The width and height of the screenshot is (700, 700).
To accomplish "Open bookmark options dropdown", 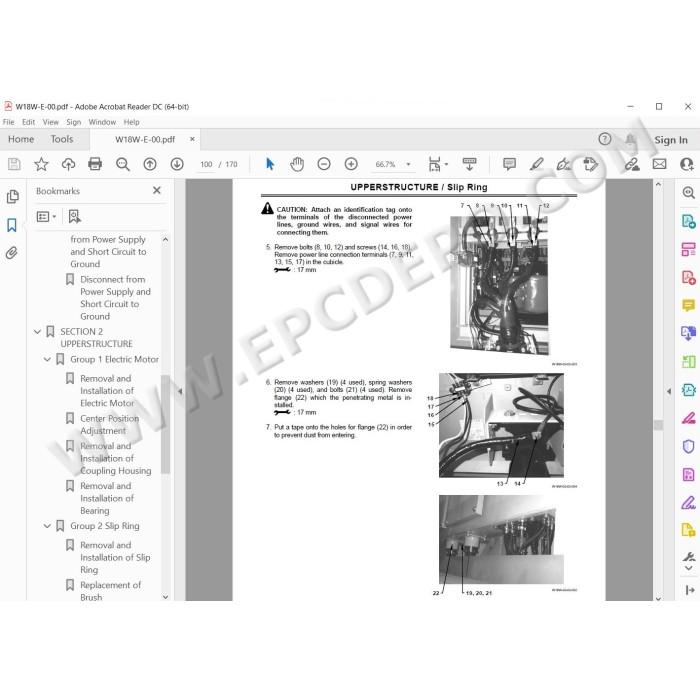I will click(x=46, y=217).
